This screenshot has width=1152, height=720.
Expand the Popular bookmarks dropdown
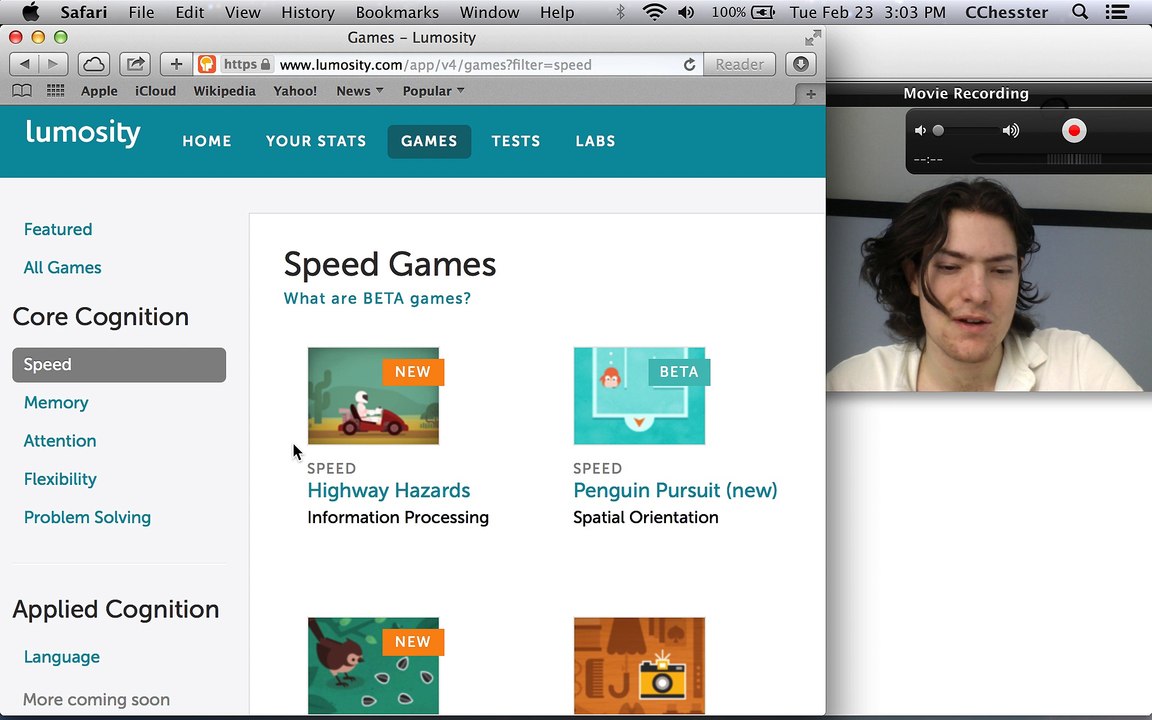[x=433, y=90]
